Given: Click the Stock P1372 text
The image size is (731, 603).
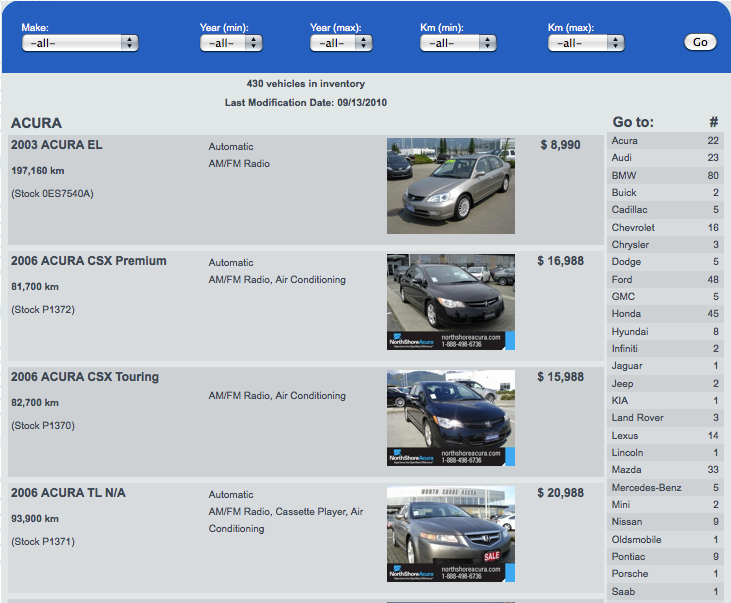Looking at the screenshot, I should (x=43, y=310).
